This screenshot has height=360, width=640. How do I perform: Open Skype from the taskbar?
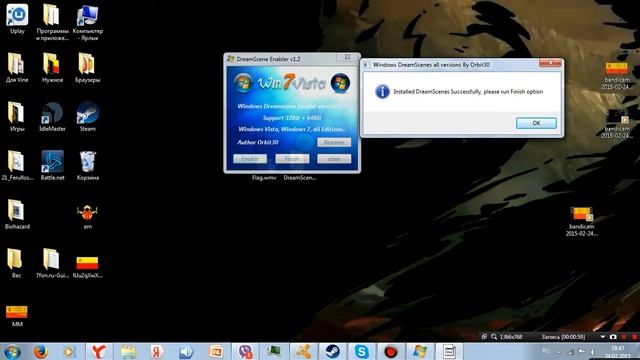click(362, 352)
